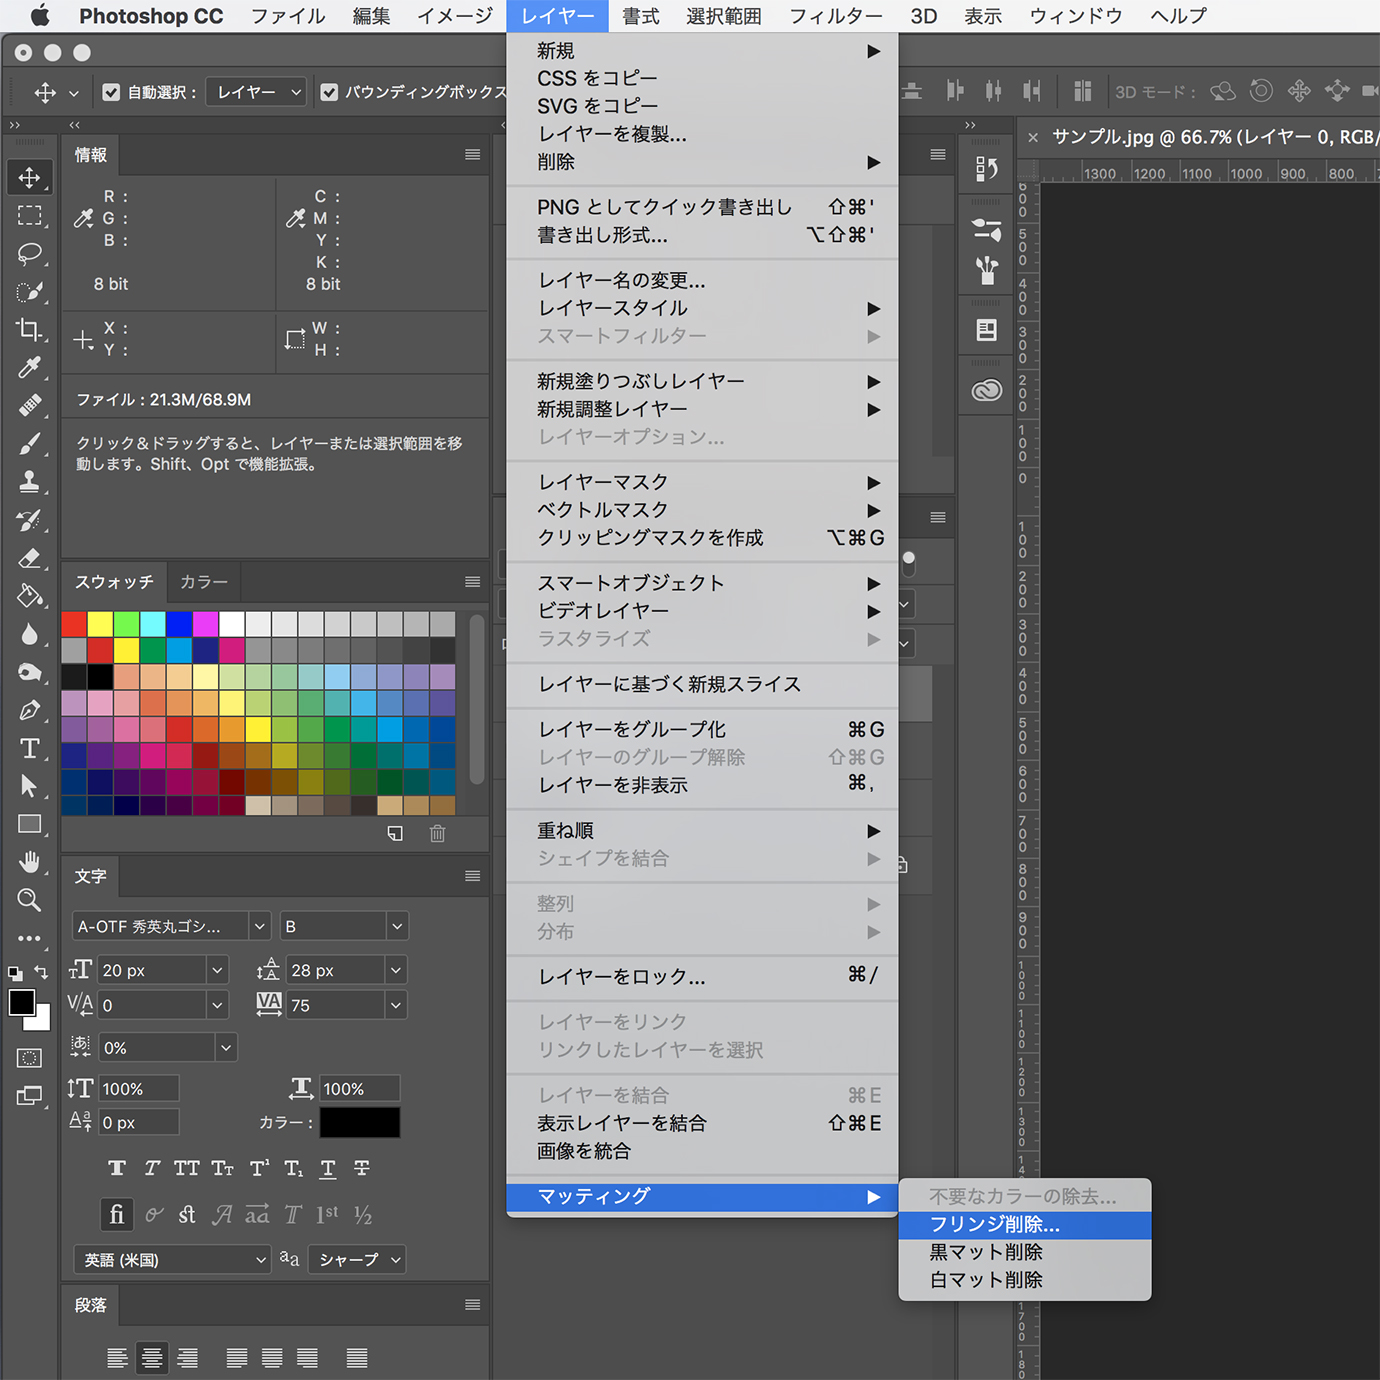This screenshot has width=1380, height=1380.
Task: Toggle all caps text style
Action: [187, 1168]
